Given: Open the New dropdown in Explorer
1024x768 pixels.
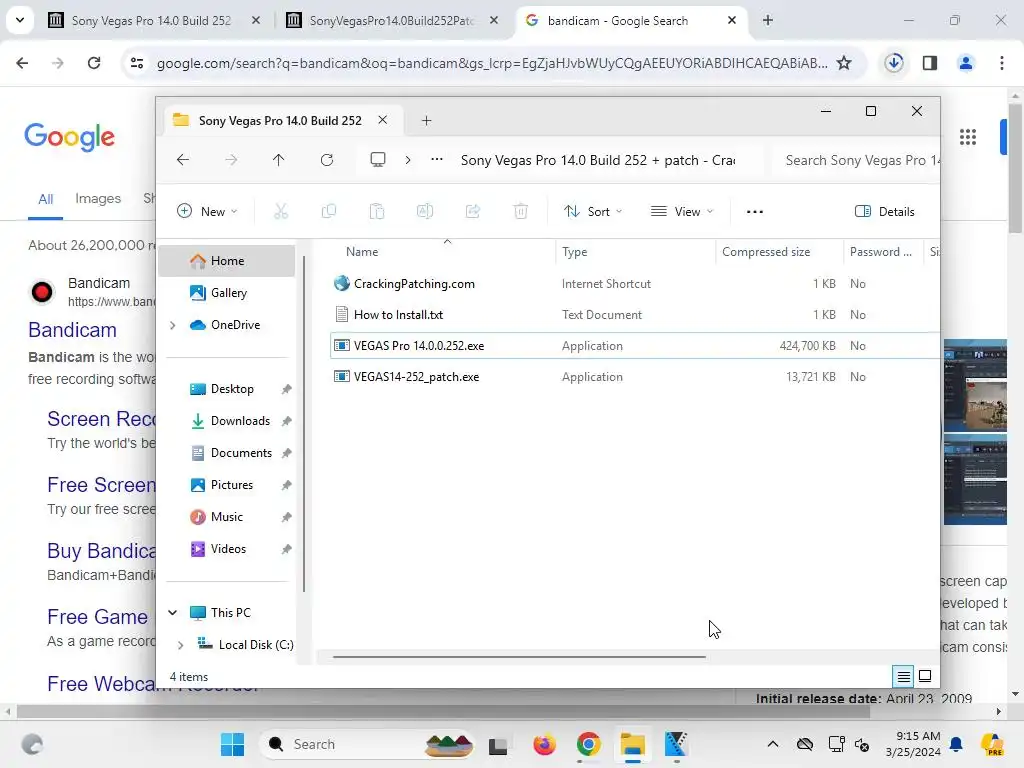Looking at the screenshot, I should (x=207, y=211).
